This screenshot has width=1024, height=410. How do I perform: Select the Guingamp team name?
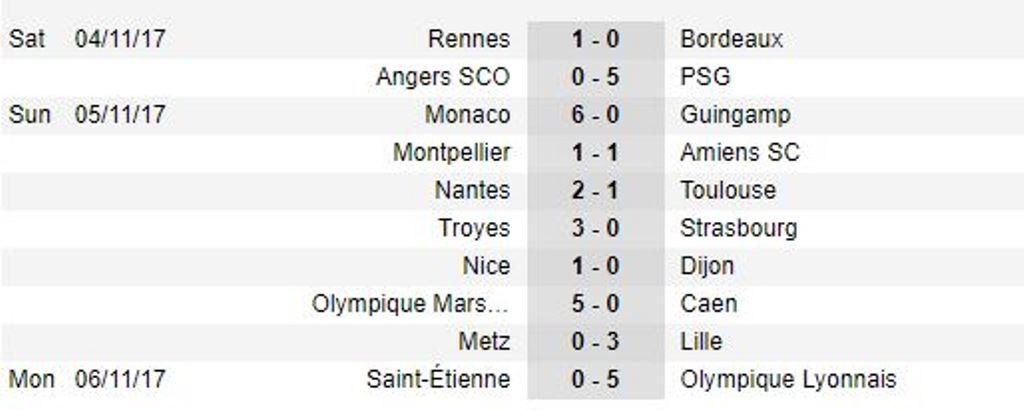[x=735, y=115]
